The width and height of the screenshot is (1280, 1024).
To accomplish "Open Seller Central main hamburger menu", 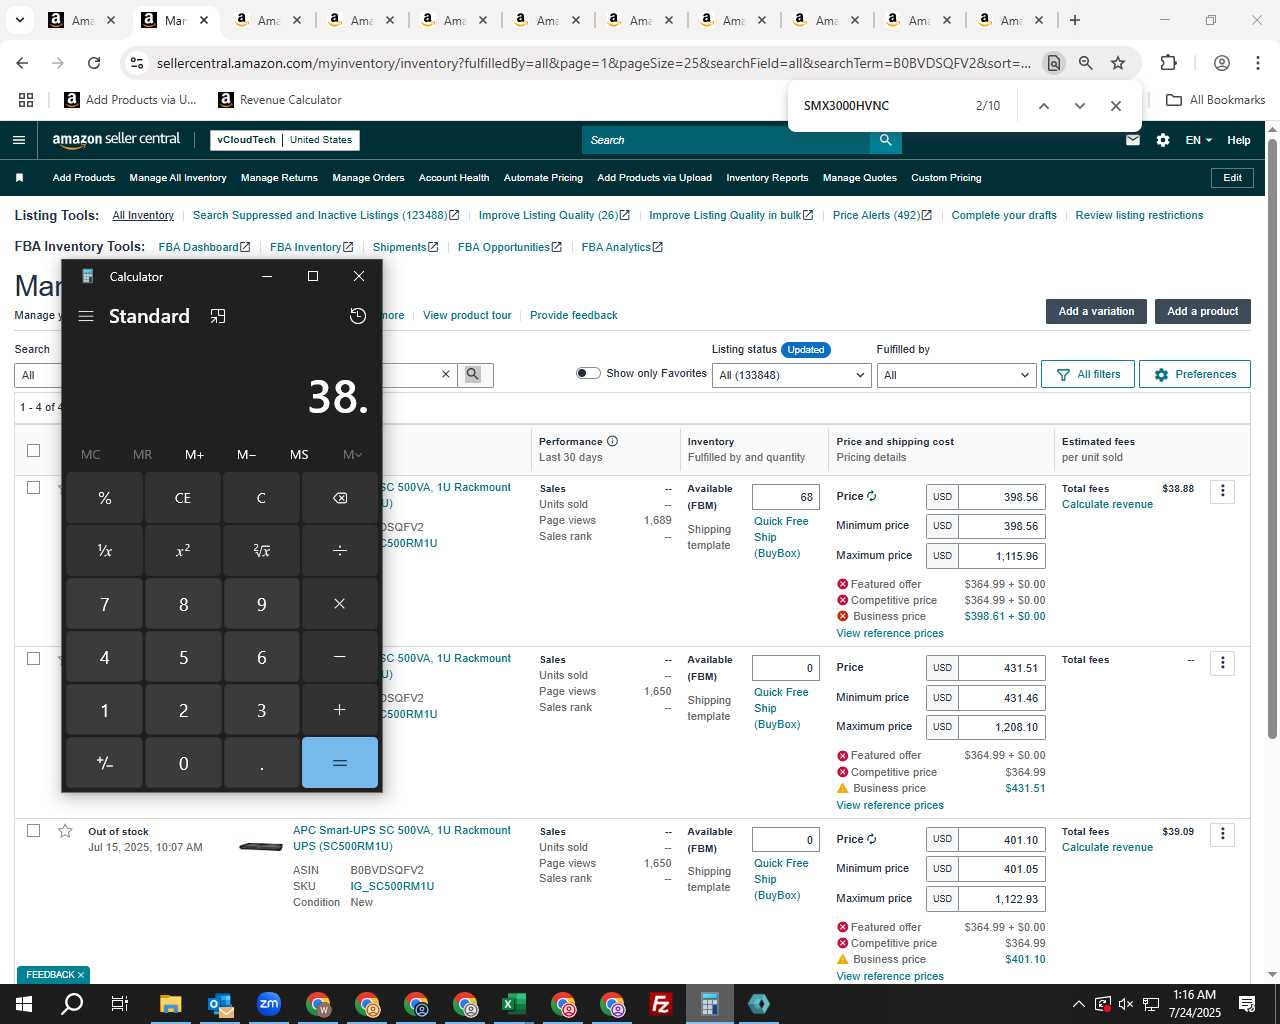I will coord(19,140).
